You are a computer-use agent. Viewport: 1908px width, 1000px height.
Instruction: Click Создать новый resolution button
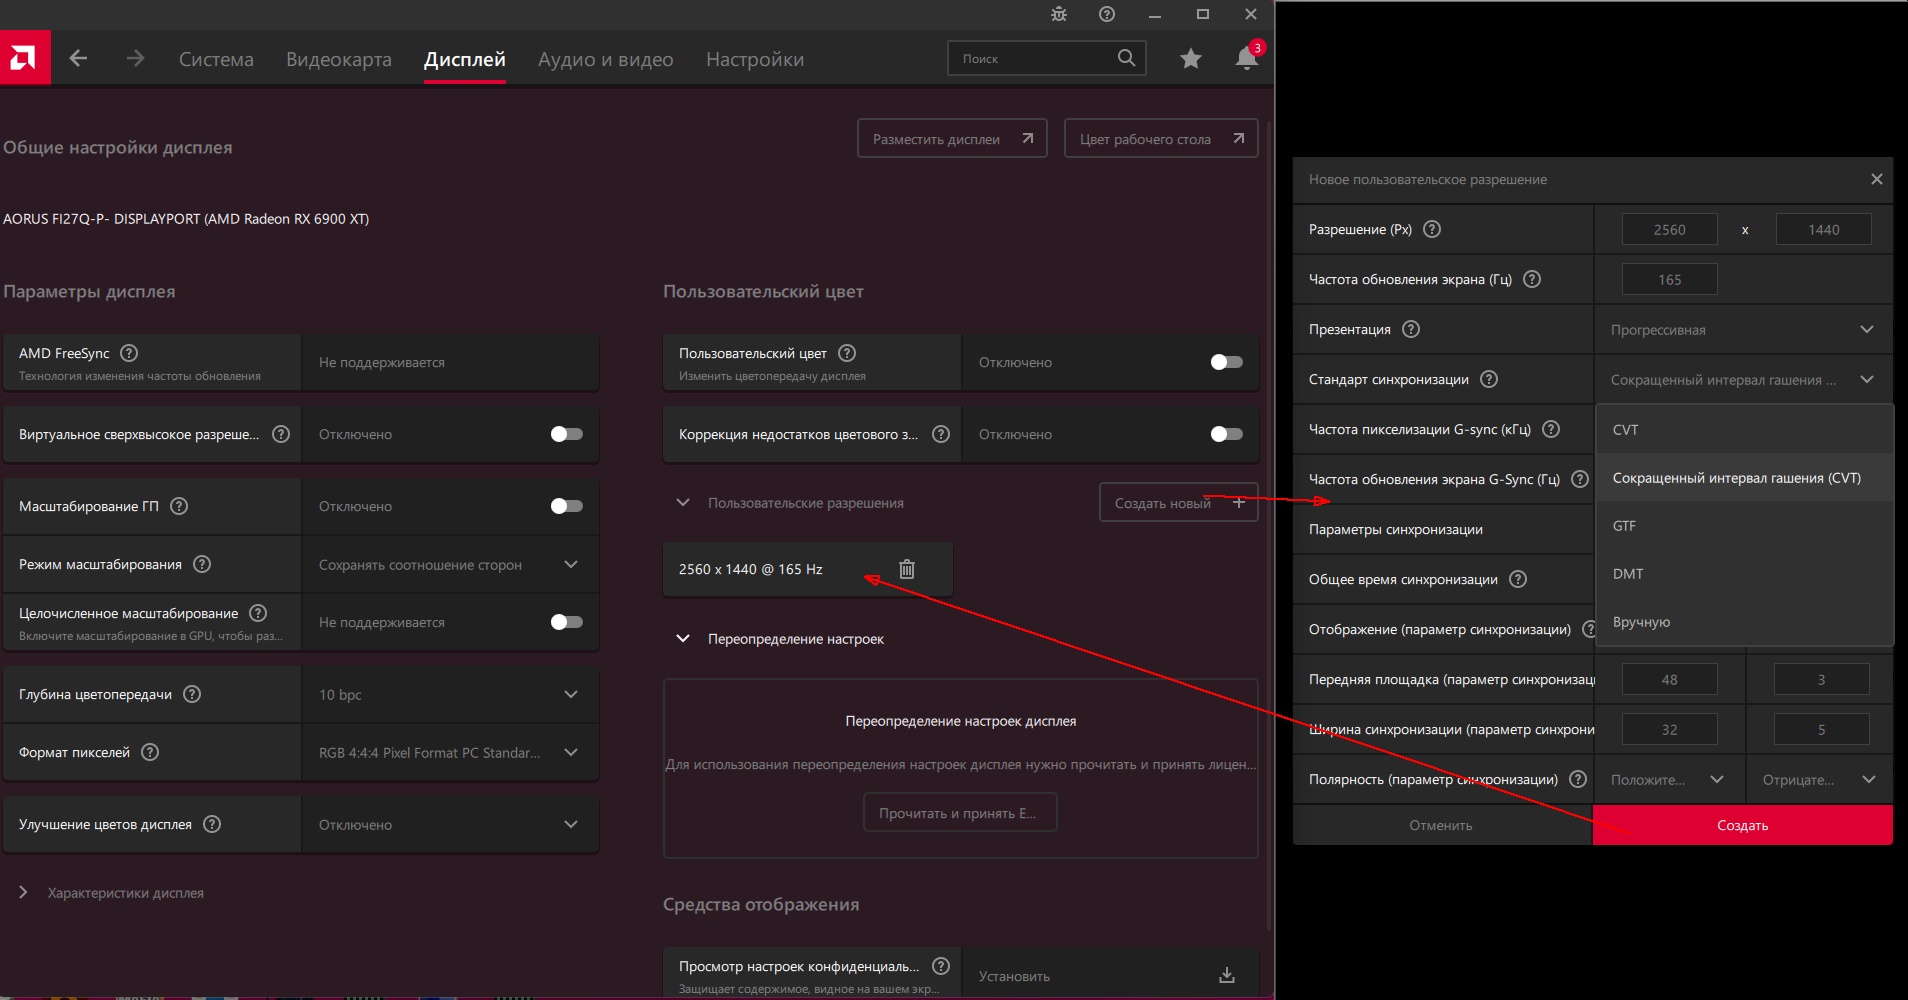pos(1179,503)
